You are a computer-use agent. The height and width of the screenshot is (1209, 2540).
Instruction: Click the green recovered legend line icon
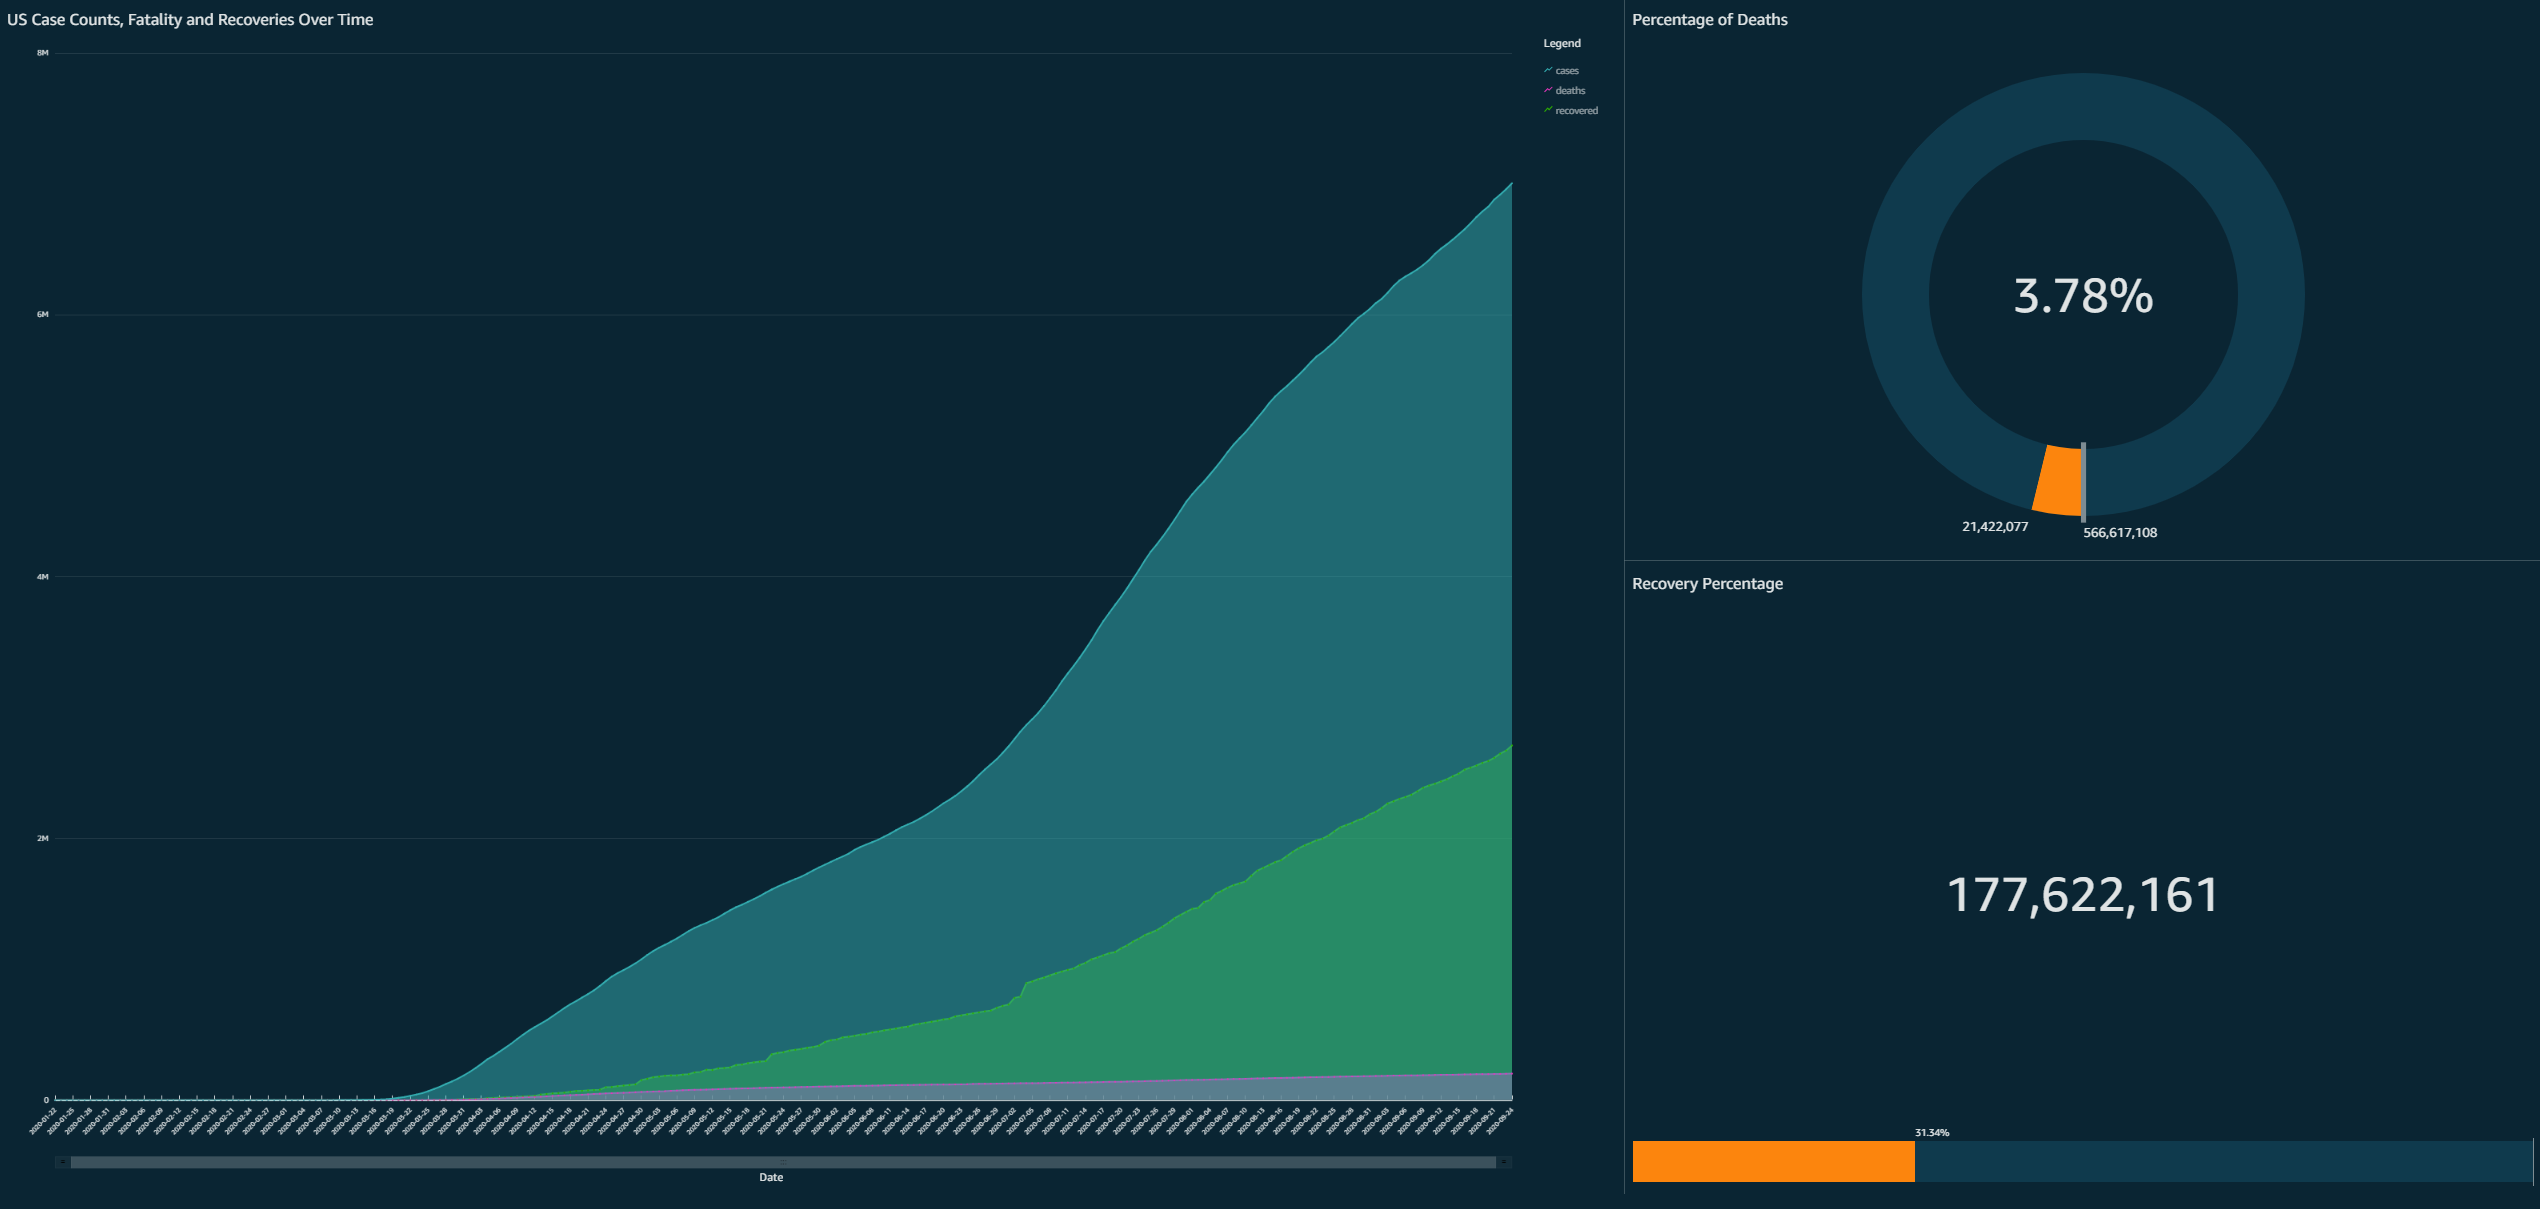(x=1548, y=110)
